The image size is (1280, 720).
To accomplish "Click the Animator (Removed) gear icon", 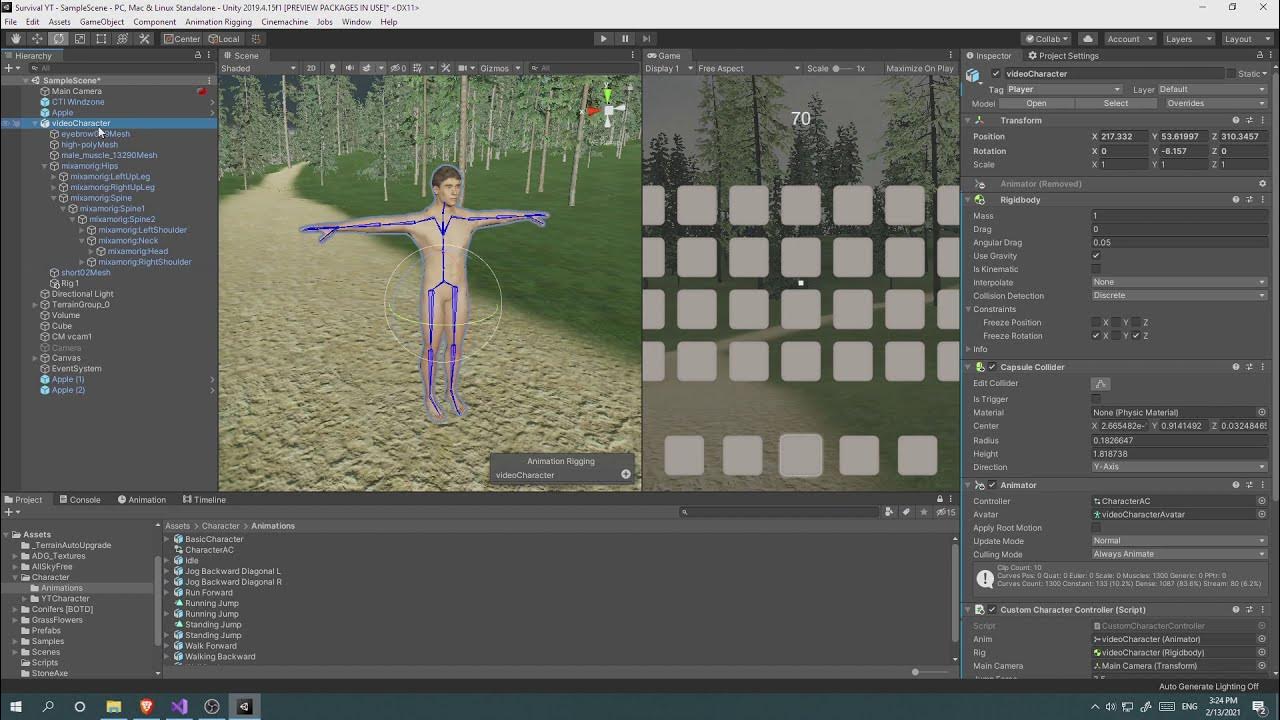I will pos(1262,184).
